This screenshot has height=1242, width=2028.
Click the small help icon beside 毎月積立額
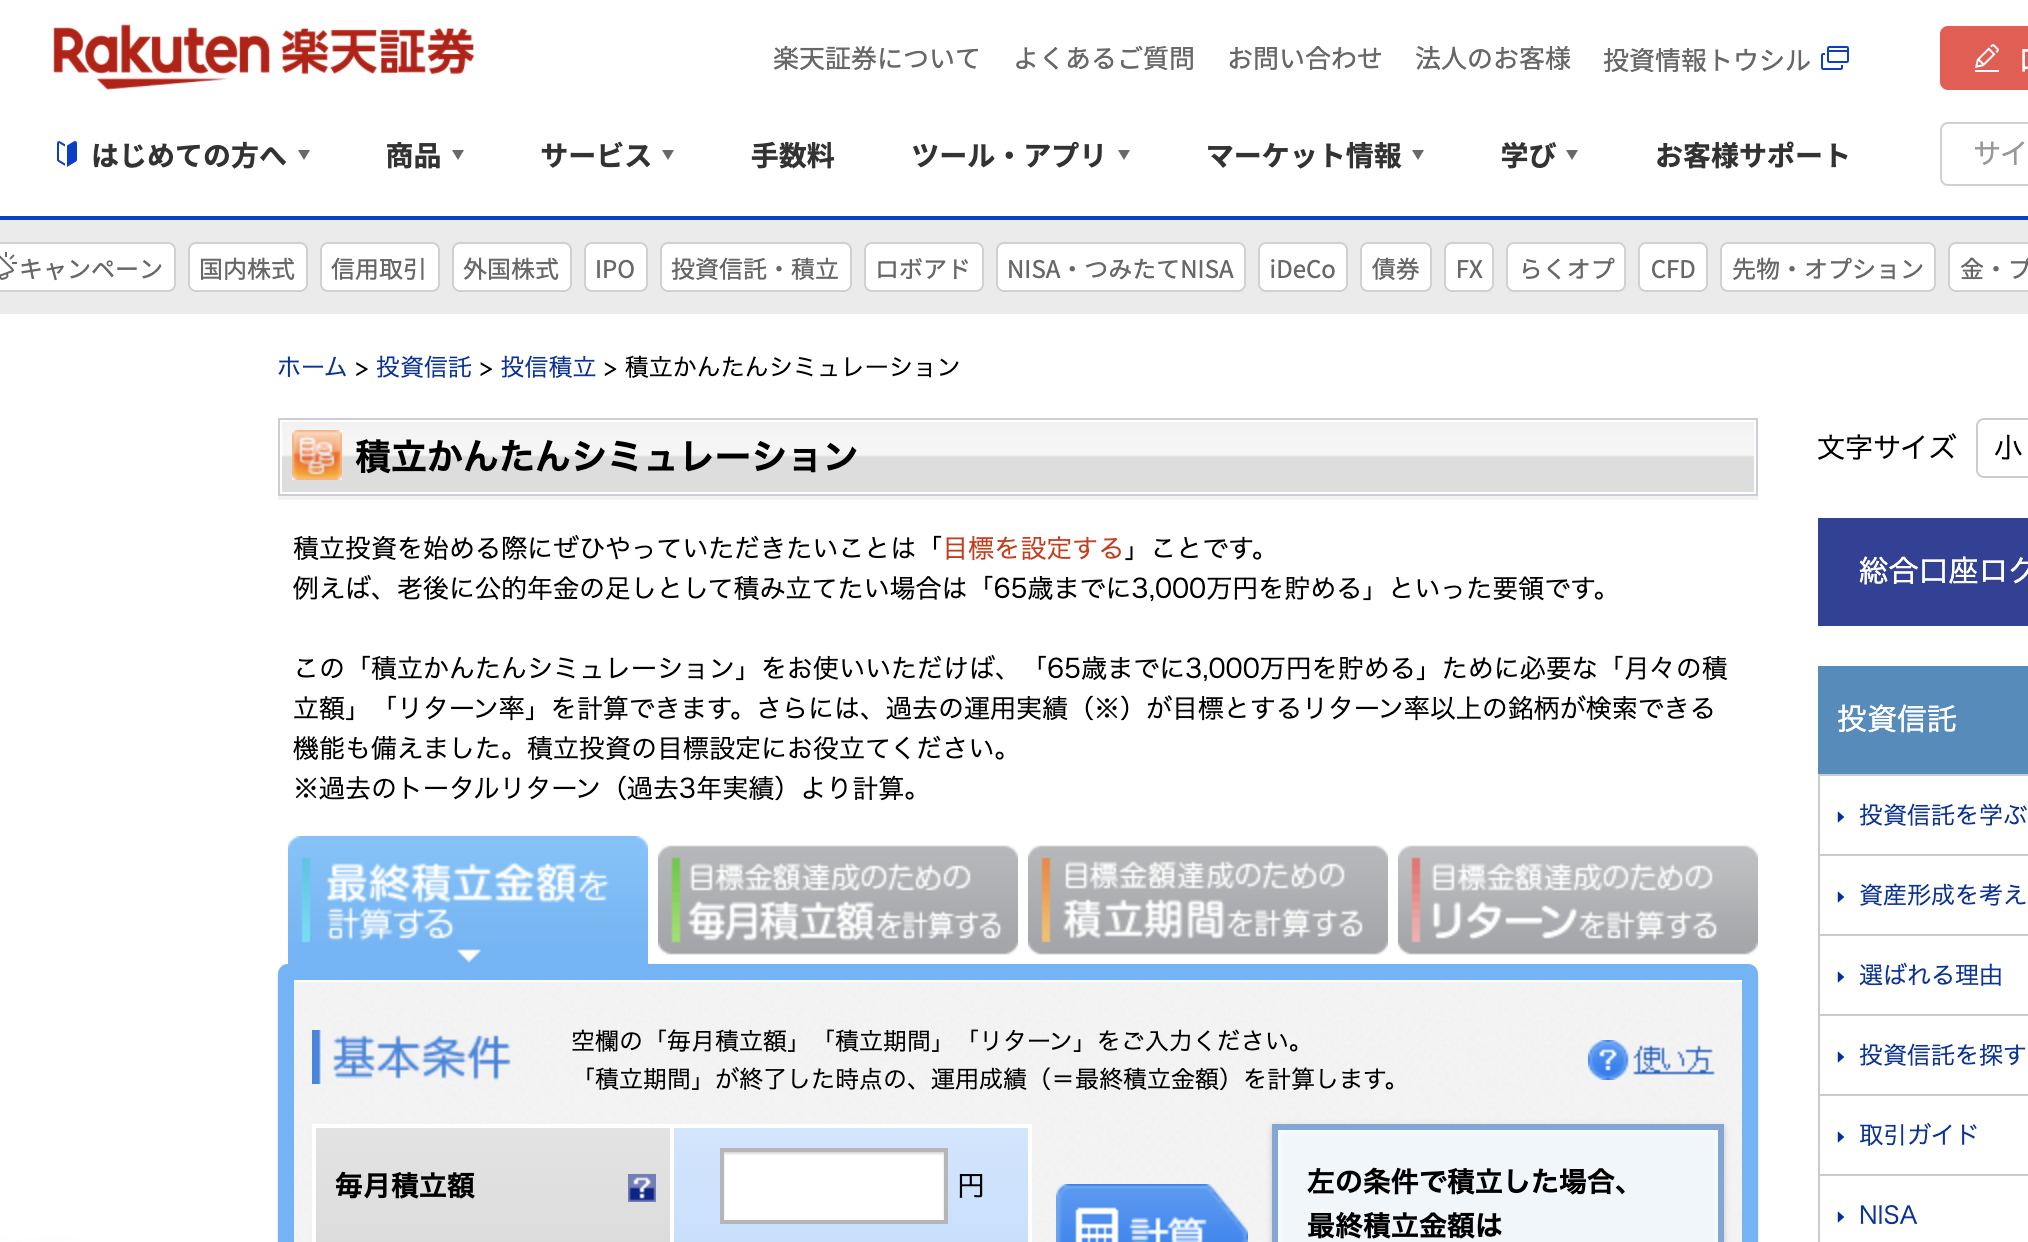pos(641,1187)
